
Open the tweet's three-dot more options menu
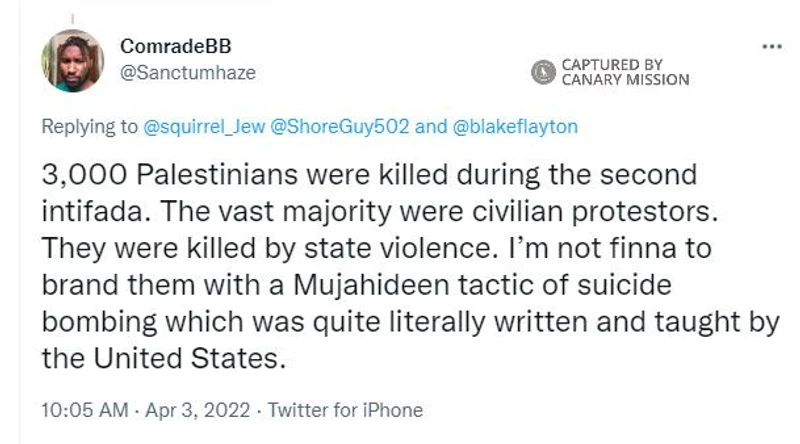coord(771,47)
